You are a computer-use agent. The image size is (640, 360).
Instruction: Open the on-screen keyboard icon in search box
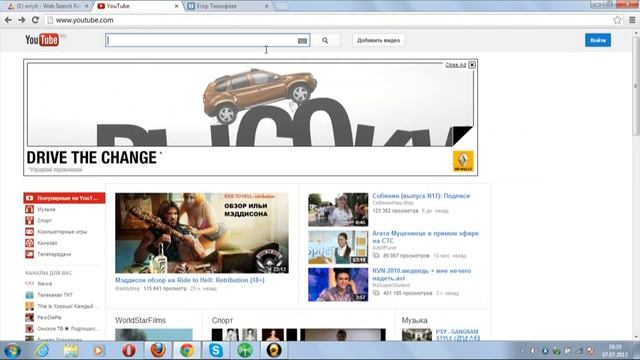coord(302,41)
